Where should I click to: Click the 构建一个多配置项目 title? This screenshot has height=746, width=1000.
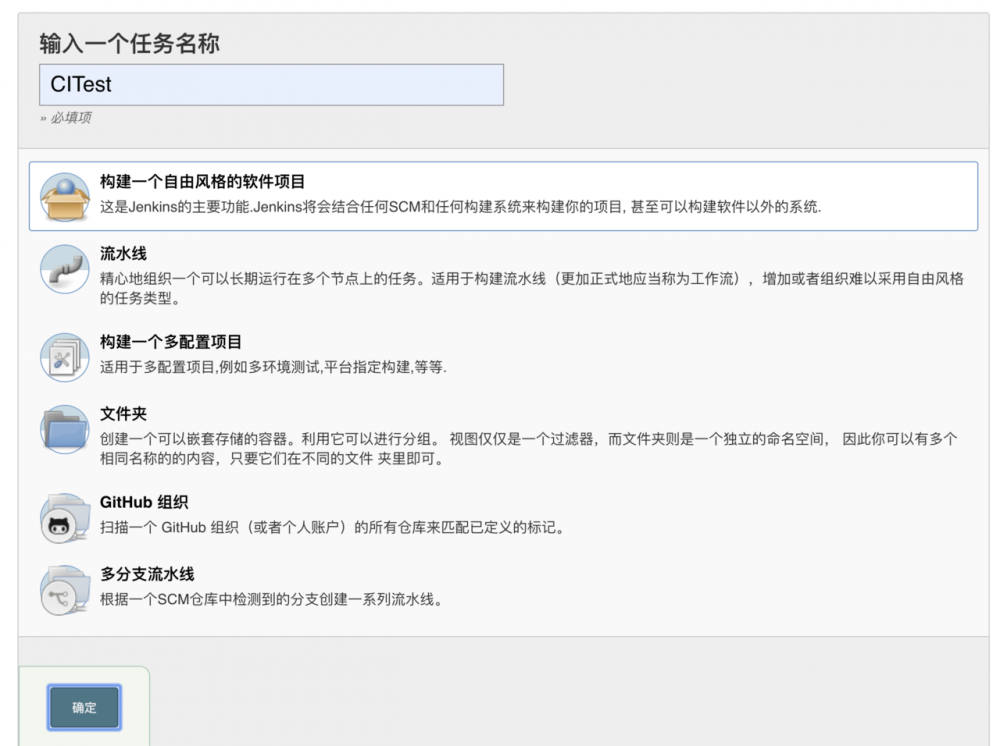(x=172, y=341)
